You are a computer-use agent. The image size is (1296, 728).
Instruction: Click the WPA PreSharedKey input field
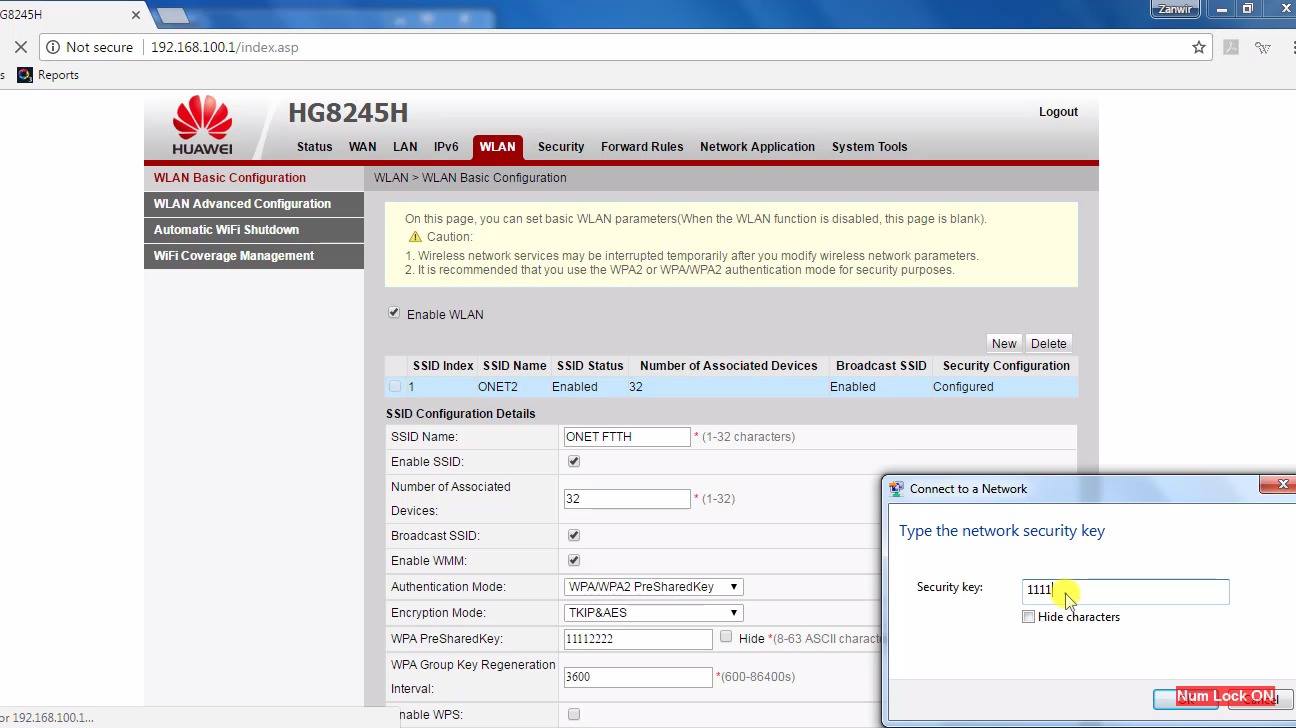pos(638,638)
